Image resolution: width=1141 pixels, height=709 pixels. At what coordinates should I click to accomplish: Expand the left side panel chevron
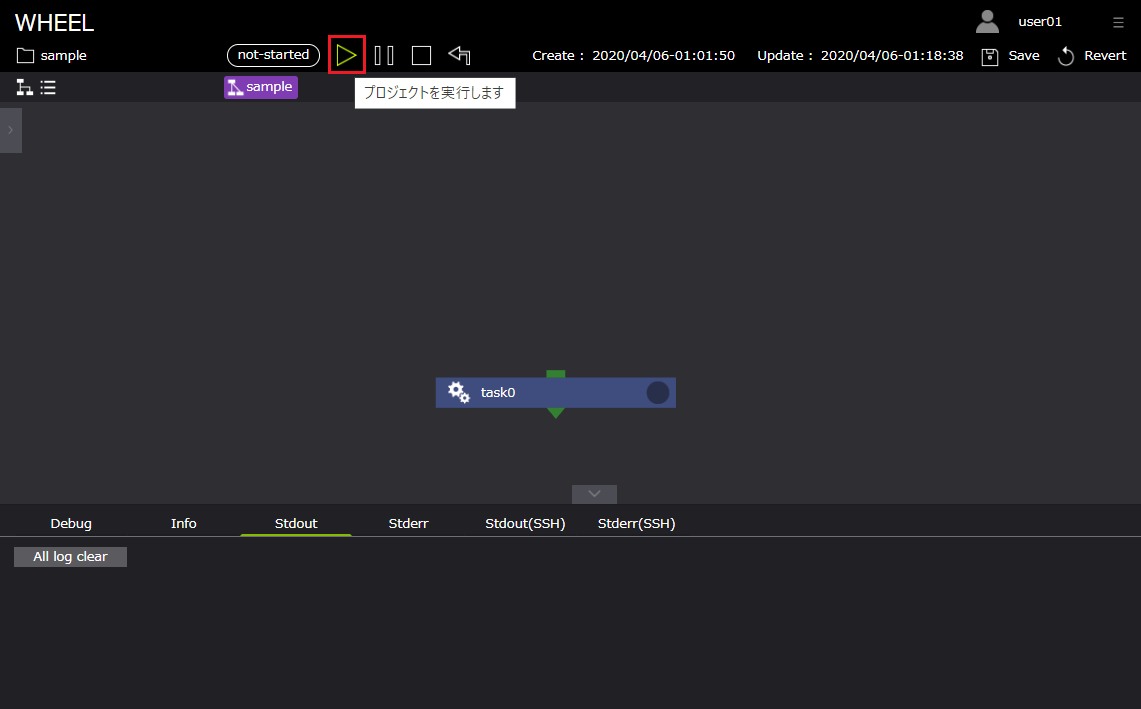pos(10,130)
